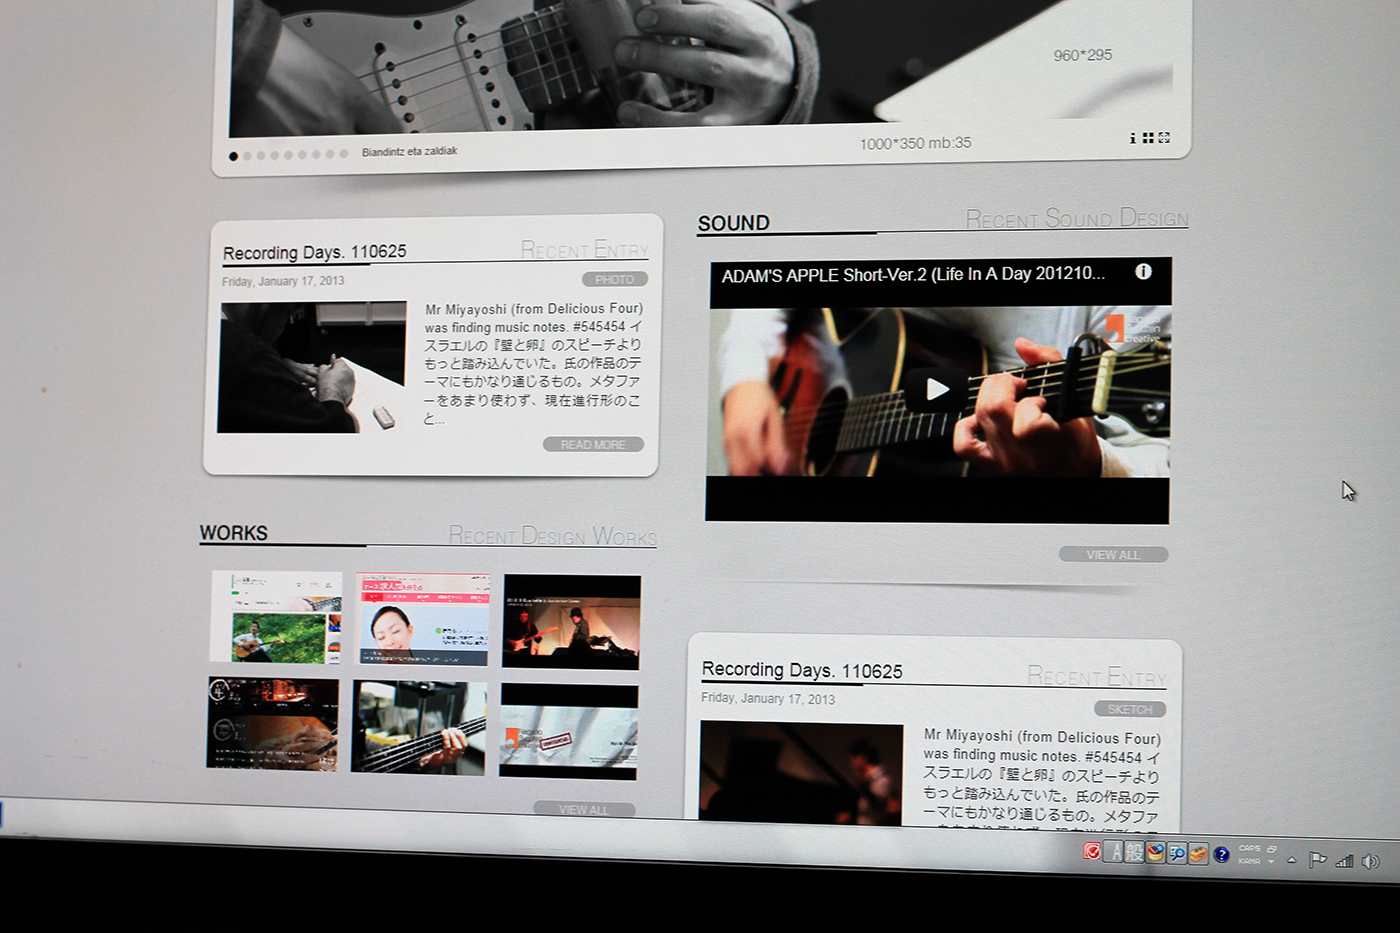Image resolution: width=1400 pixels, height=933 pixels.
Task: Toggle KANA lock indicator
Action: (x=1250, y=861)
